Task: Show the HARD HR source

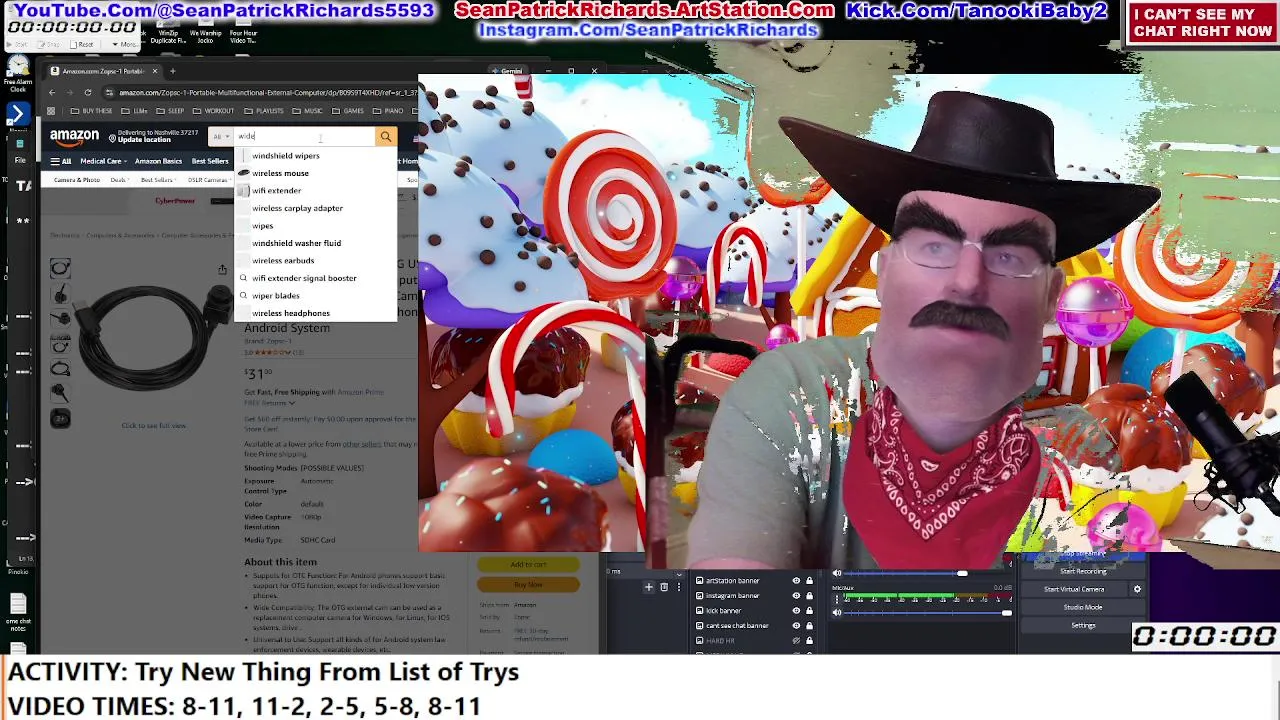Action: click(796, 640)
